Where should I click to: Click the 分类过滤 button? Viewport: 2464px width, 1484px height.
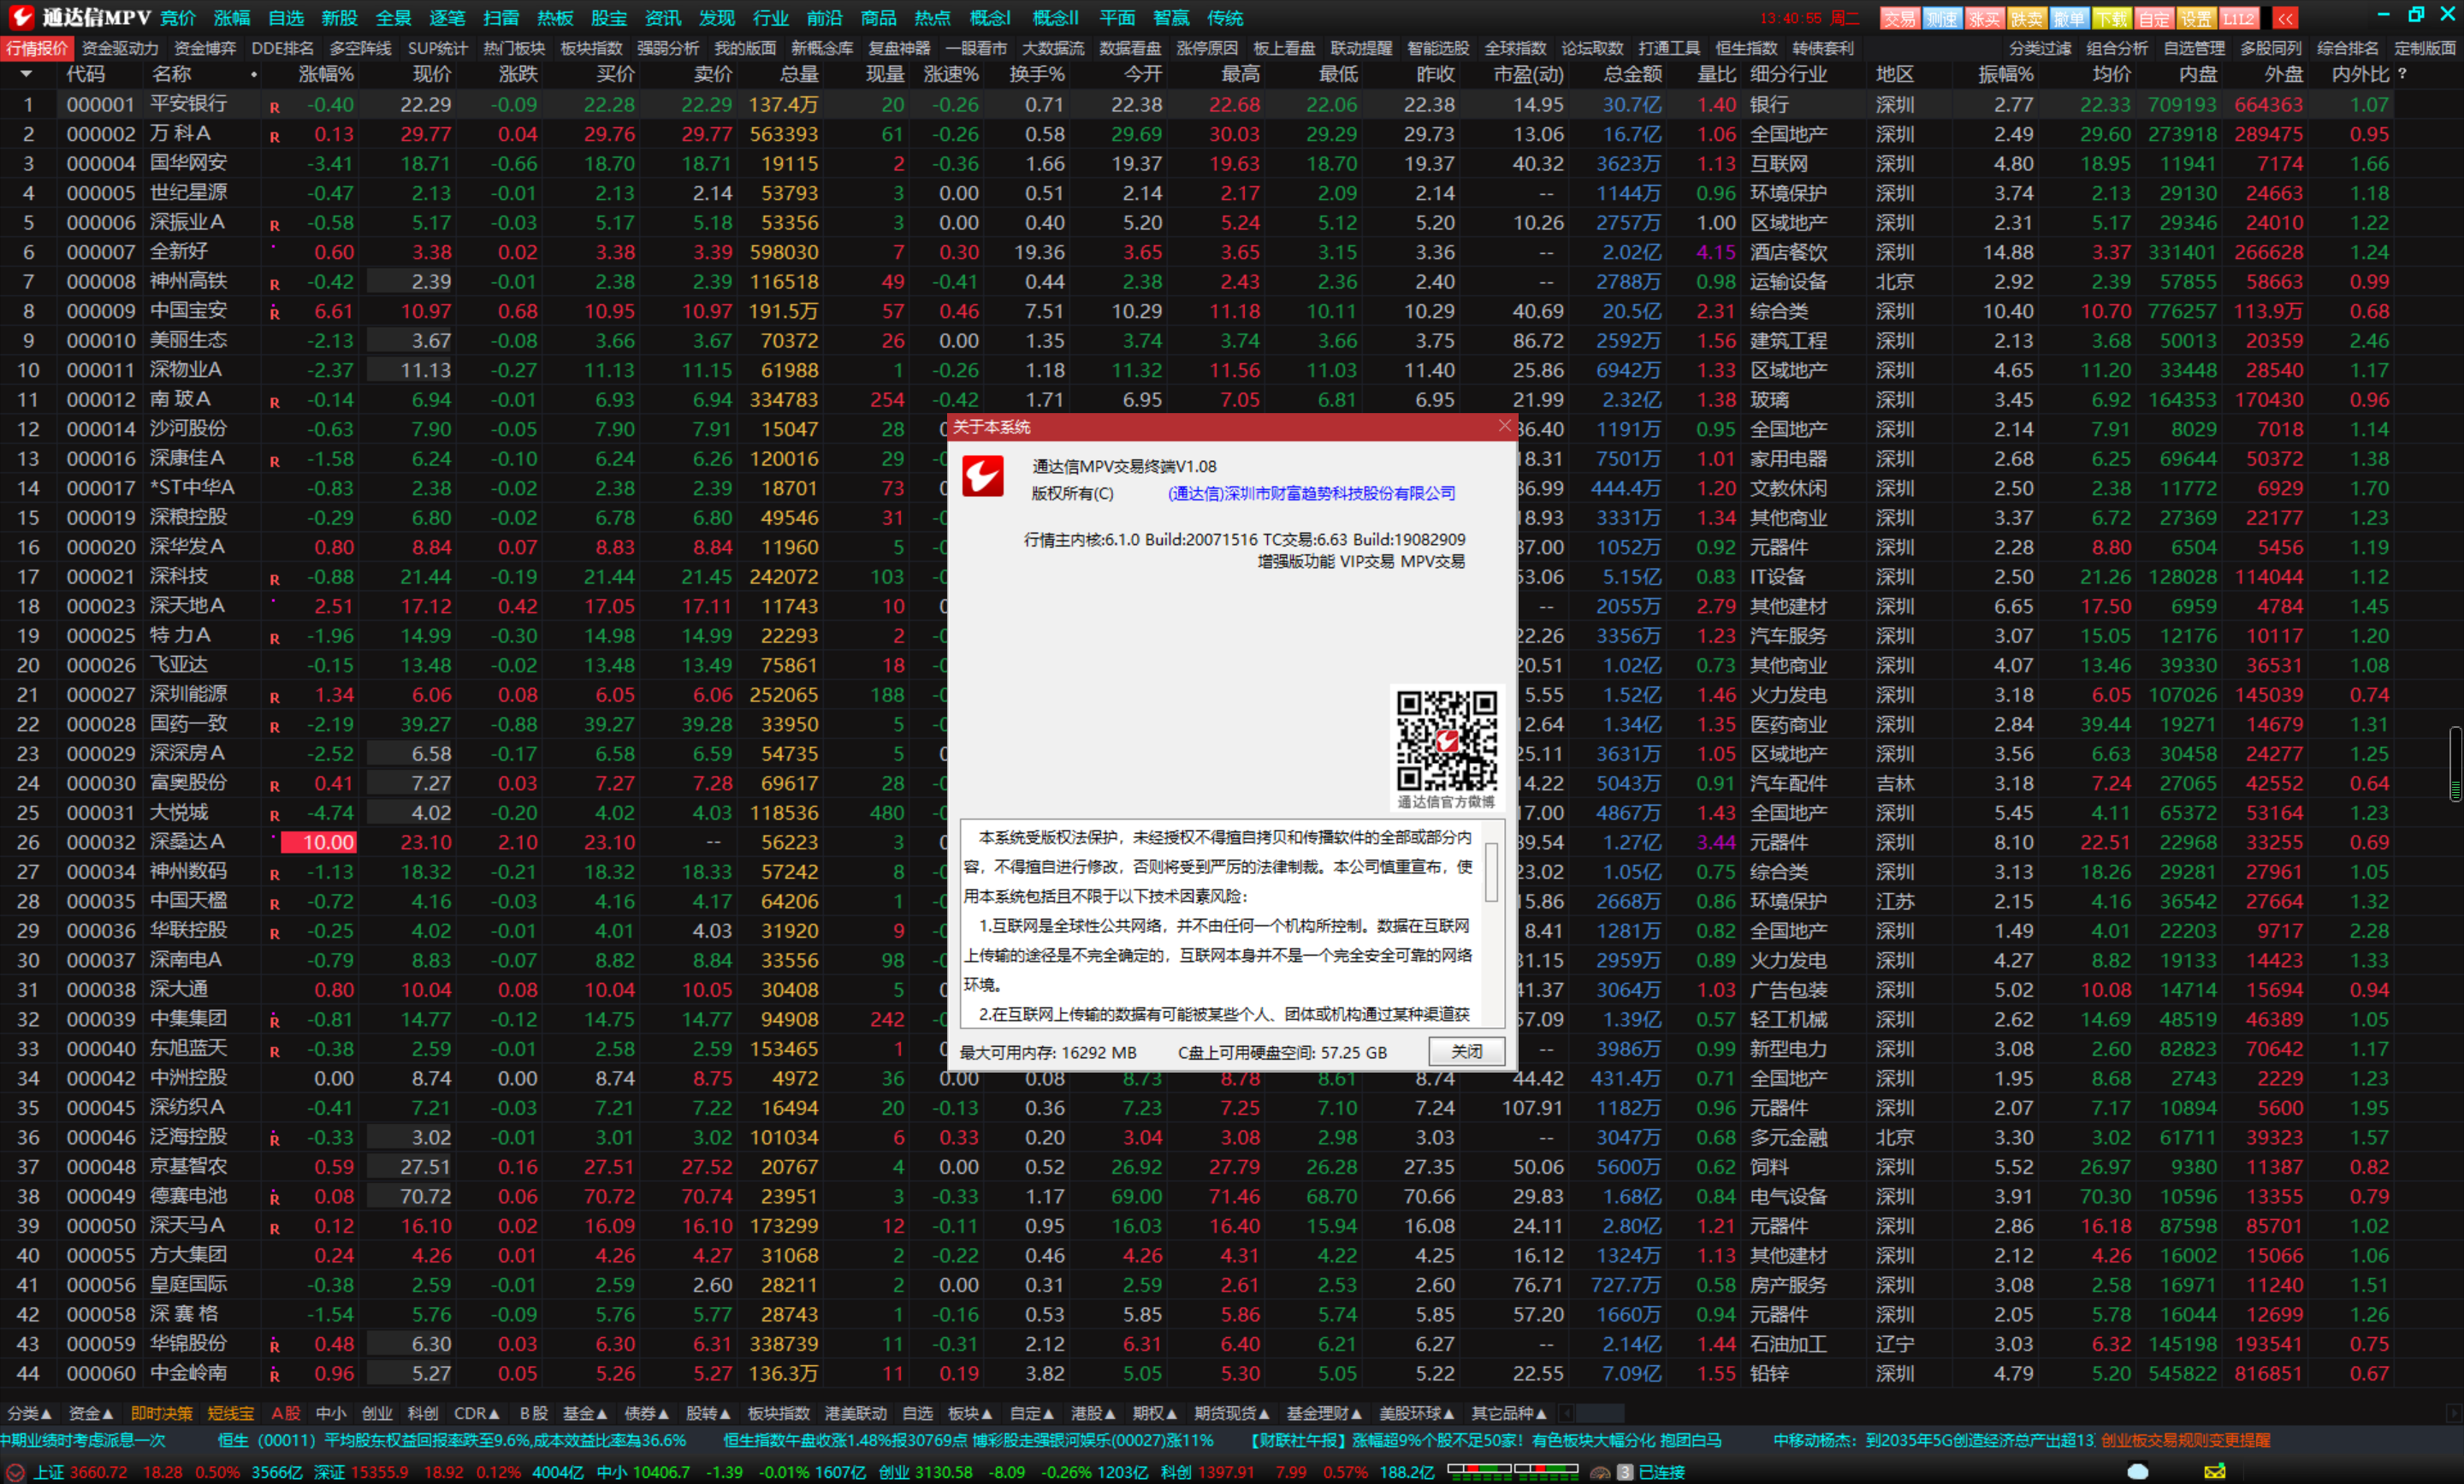2040,48
